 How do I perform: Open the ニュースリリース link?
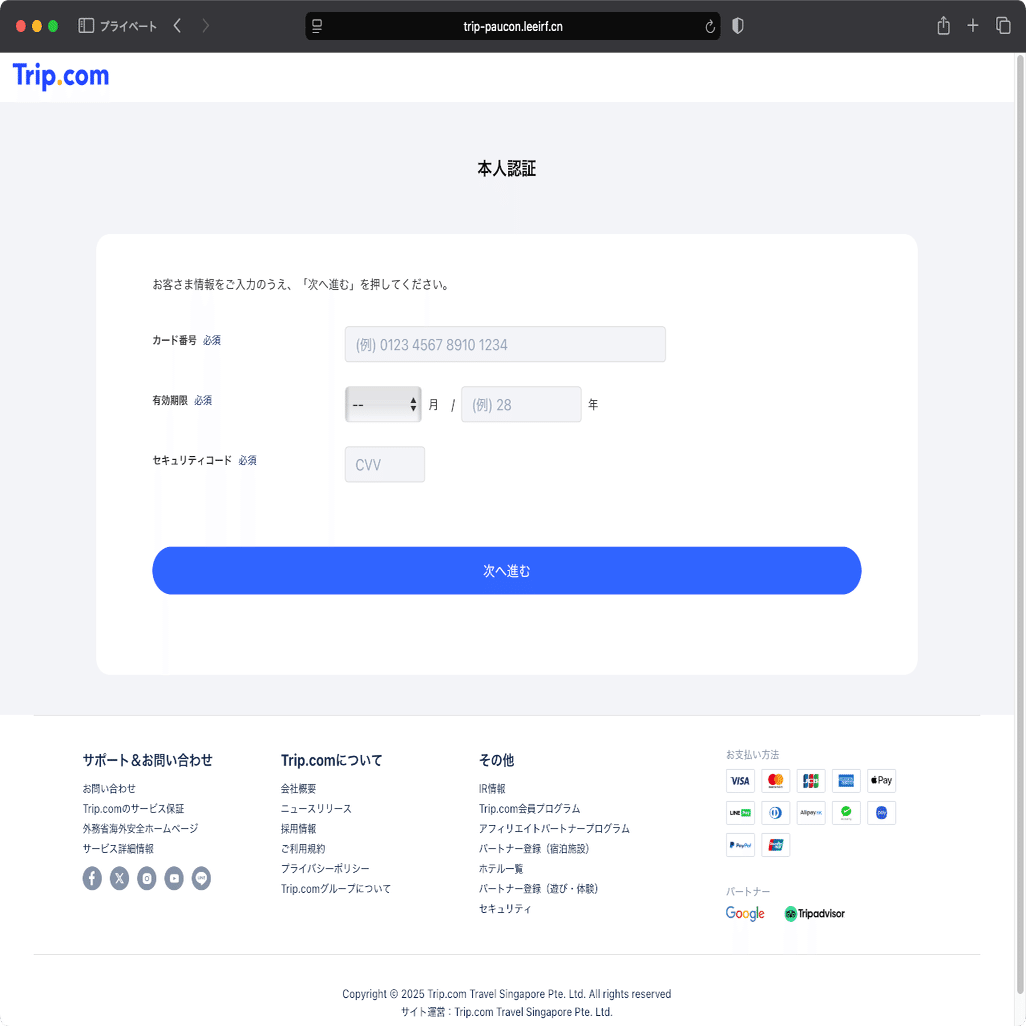tap(316, 809)
